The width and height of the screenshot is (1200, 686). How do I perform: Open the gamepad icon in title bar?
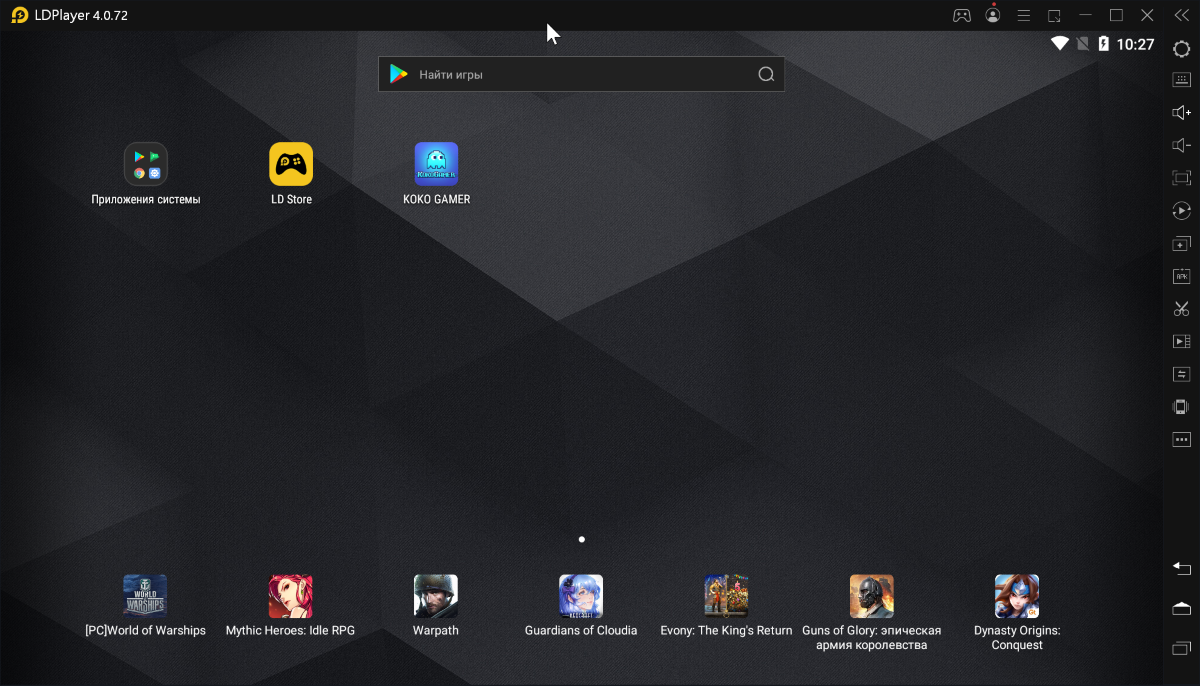[961, 15]
